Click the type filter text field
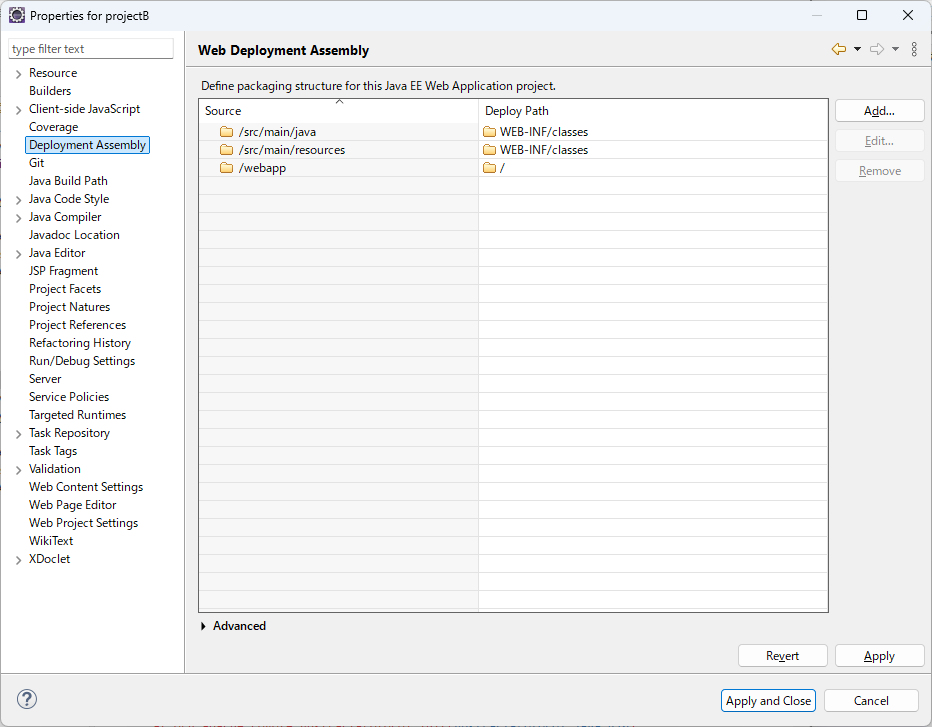This screenshot has height=727, width=932. click(90, 48)
